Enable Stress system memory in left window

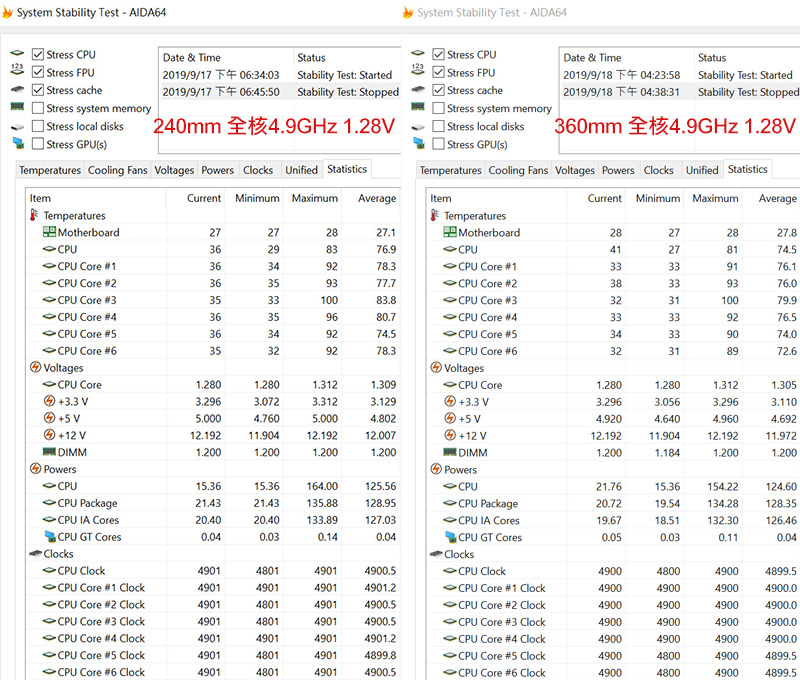[38, 108]
